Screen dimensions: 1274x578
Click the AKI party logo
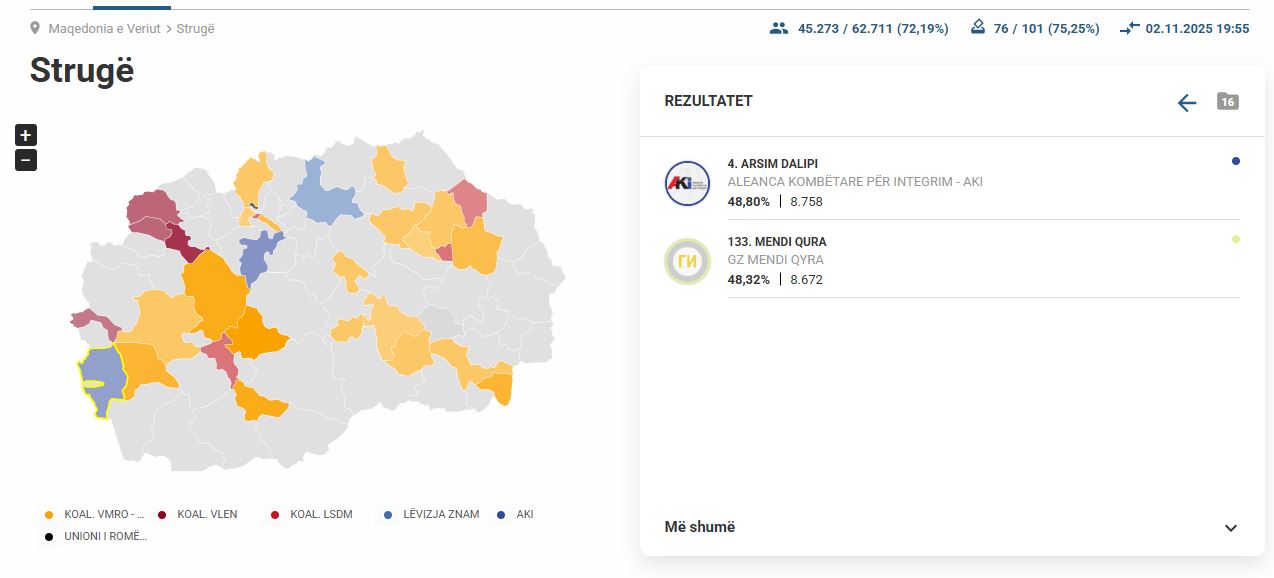pyautogui.click(x=686, y=182)
